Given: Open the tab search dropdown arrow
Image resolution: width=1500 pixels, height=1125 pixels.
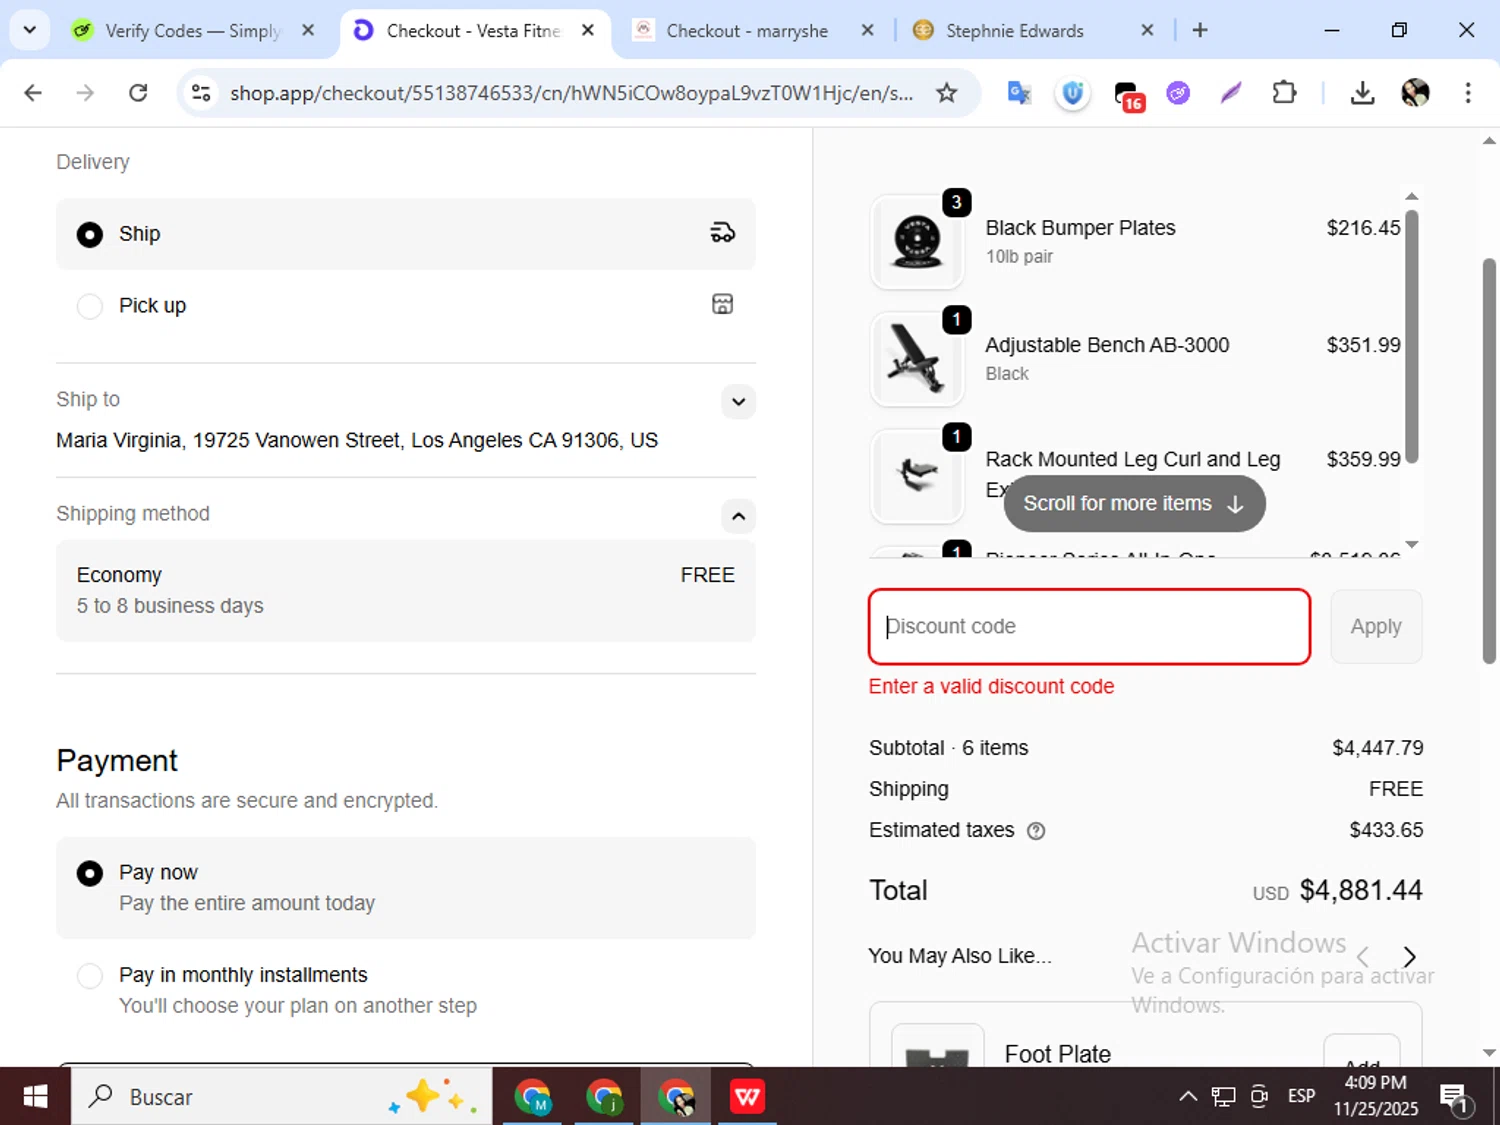Looking at the screenshot, I should [30, 30].
